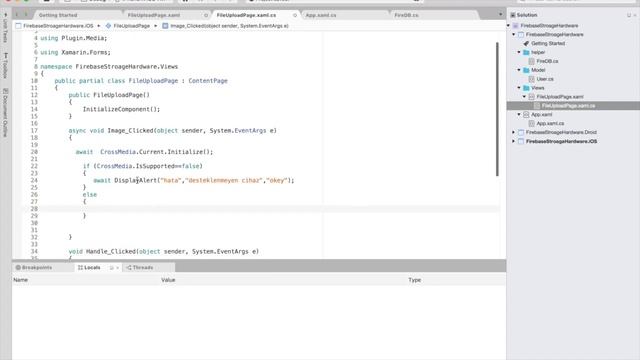Viewport: 640px width, 360px height.
Task: Click the ContentPage base class name
Action: [x=208, y=81]
